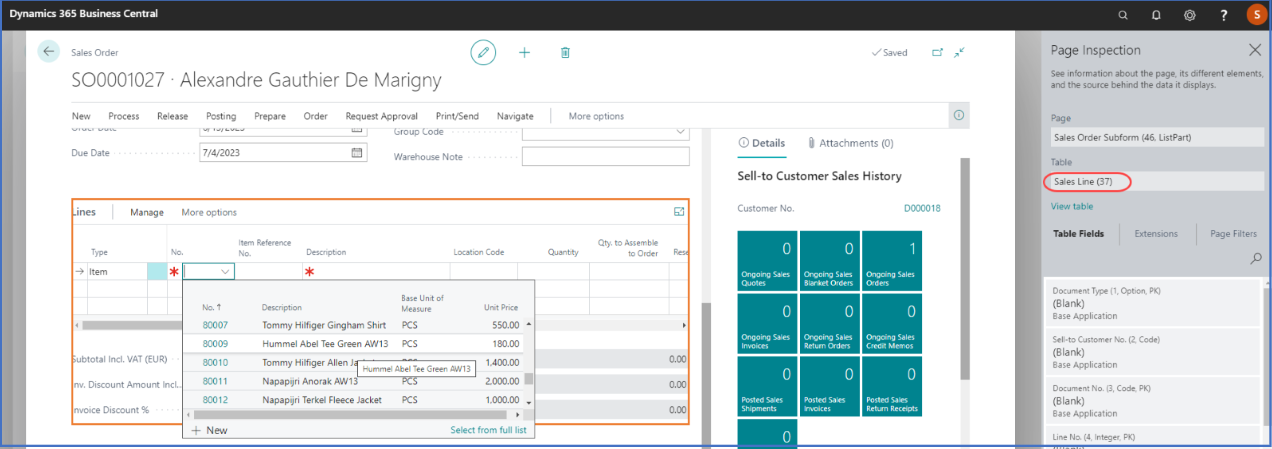This screenshot has width=1272, height=449.
Task: Create new record with plus icon
Action: pyautogui.click(x=525, y=52)
